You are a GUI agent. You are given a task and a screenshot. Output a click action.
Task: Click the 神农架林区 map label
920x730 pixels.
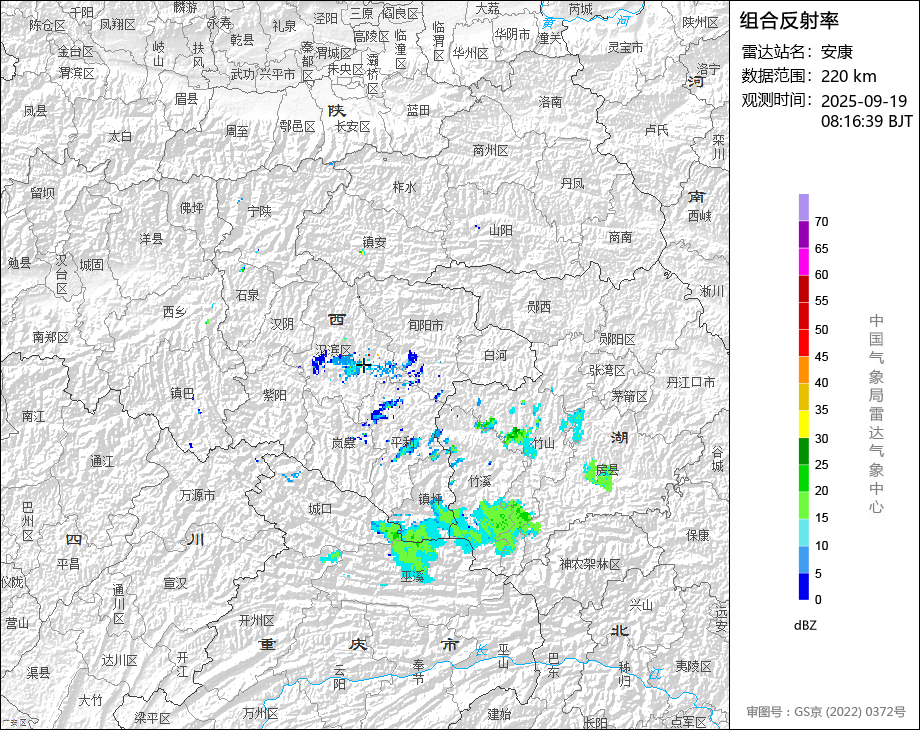point(590,564)
